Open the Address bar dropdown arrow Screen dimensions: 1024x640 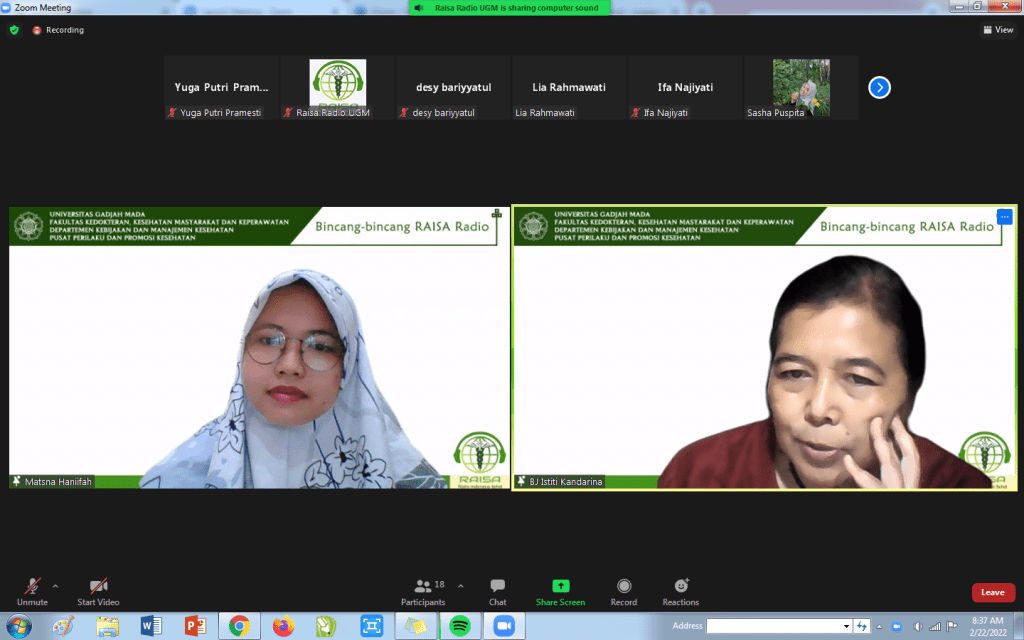coord(846,626)
